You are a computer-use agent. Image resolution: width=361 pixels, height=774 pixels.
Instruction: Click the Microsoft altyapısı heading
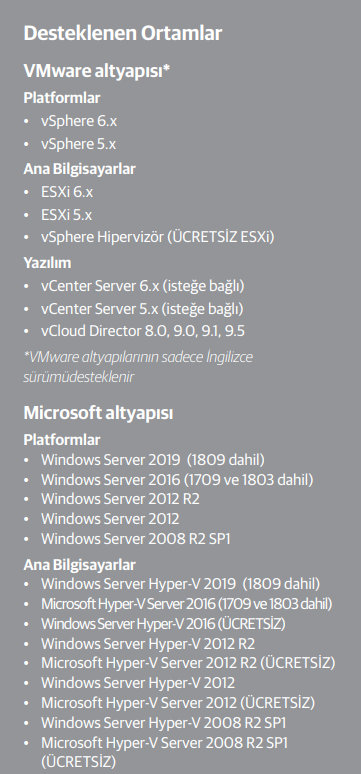tap(98, 414)
